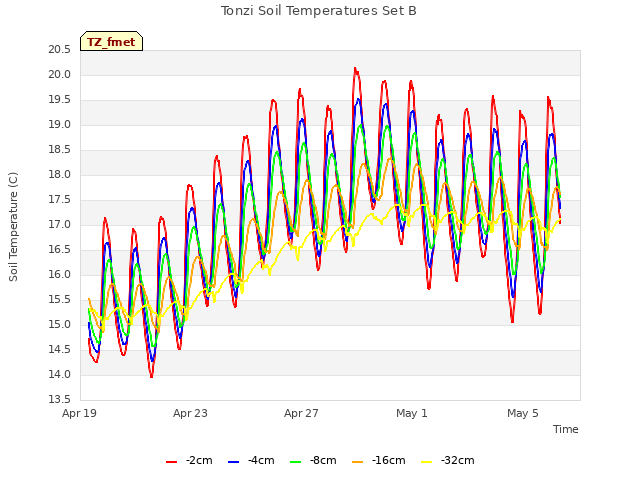This screenshot has height=480, width=640.
Task: Select the -8cm legend entry
Action: (x=313, y=460)
